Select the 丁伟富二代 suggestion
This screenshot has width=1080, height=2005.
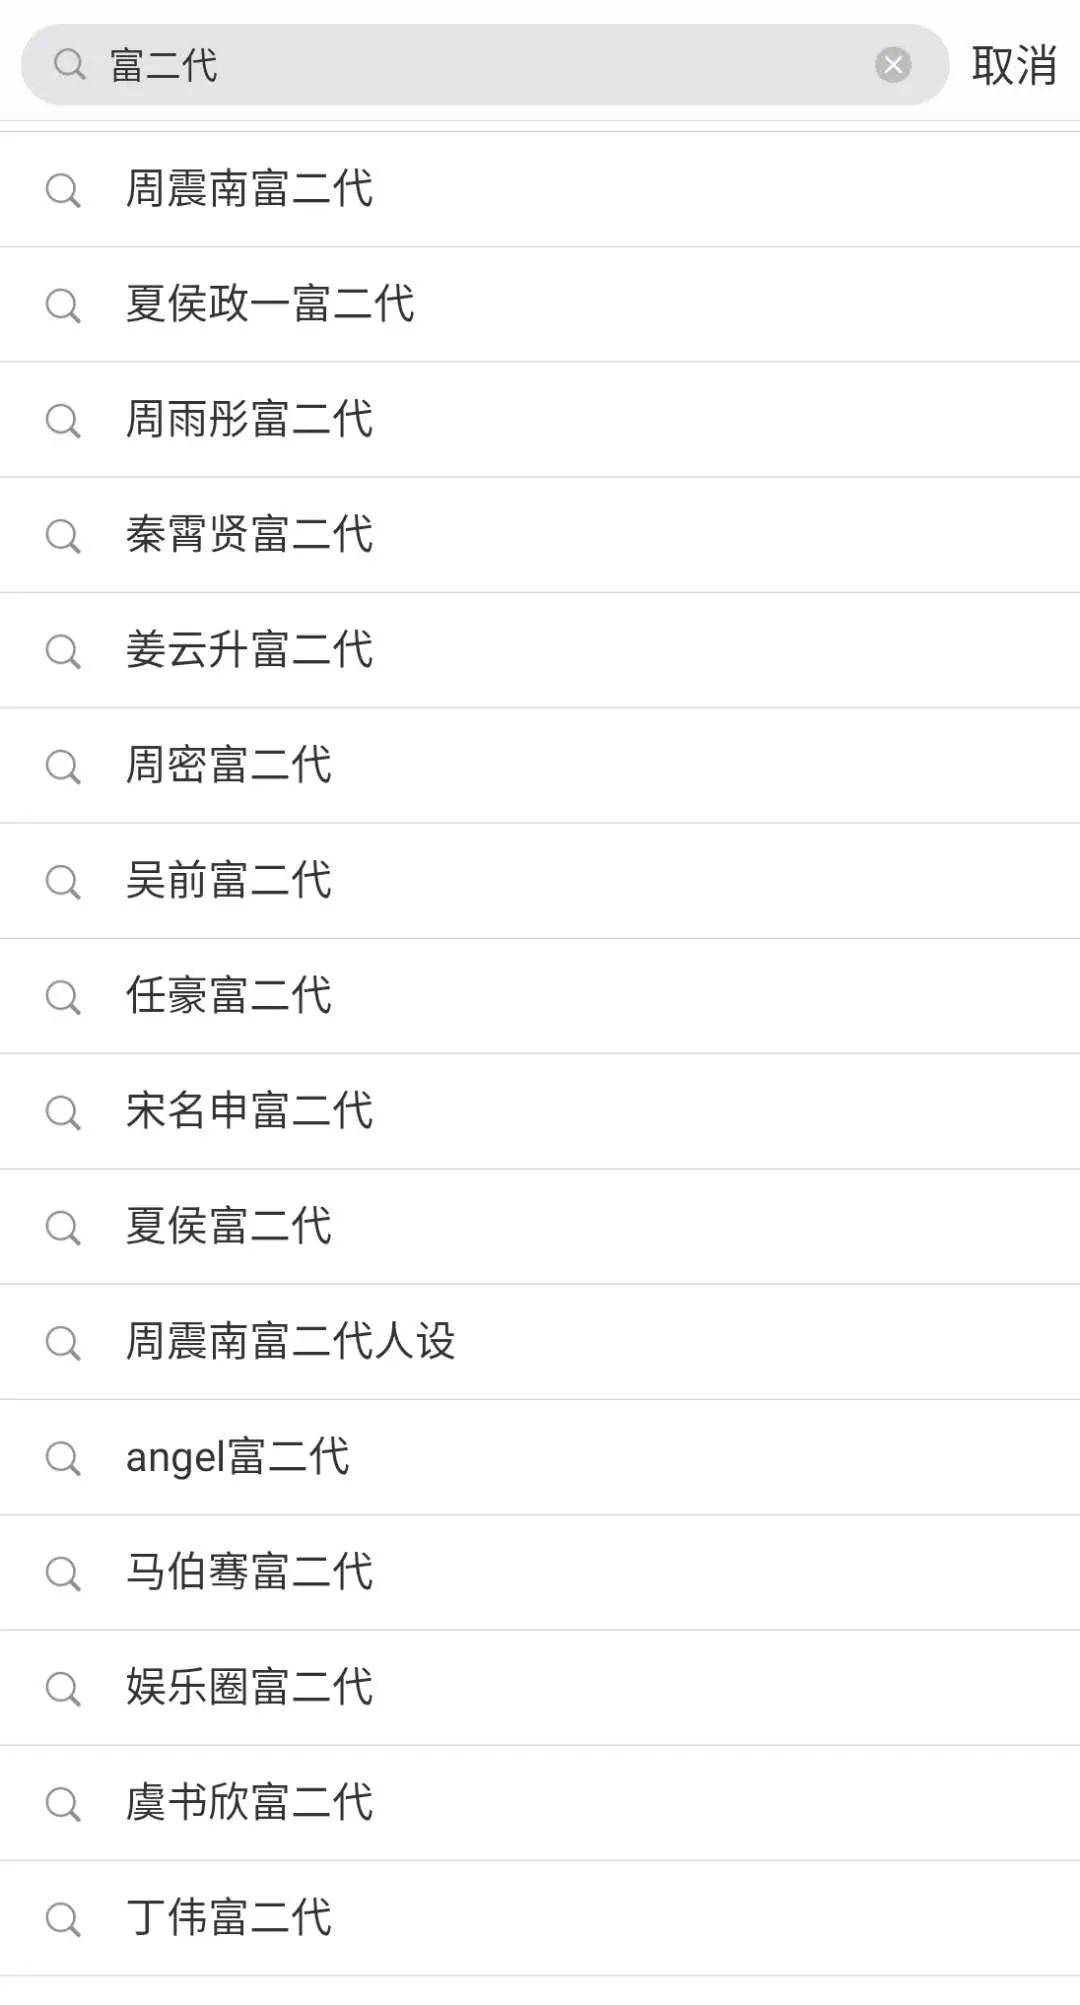click(228, 1918)
